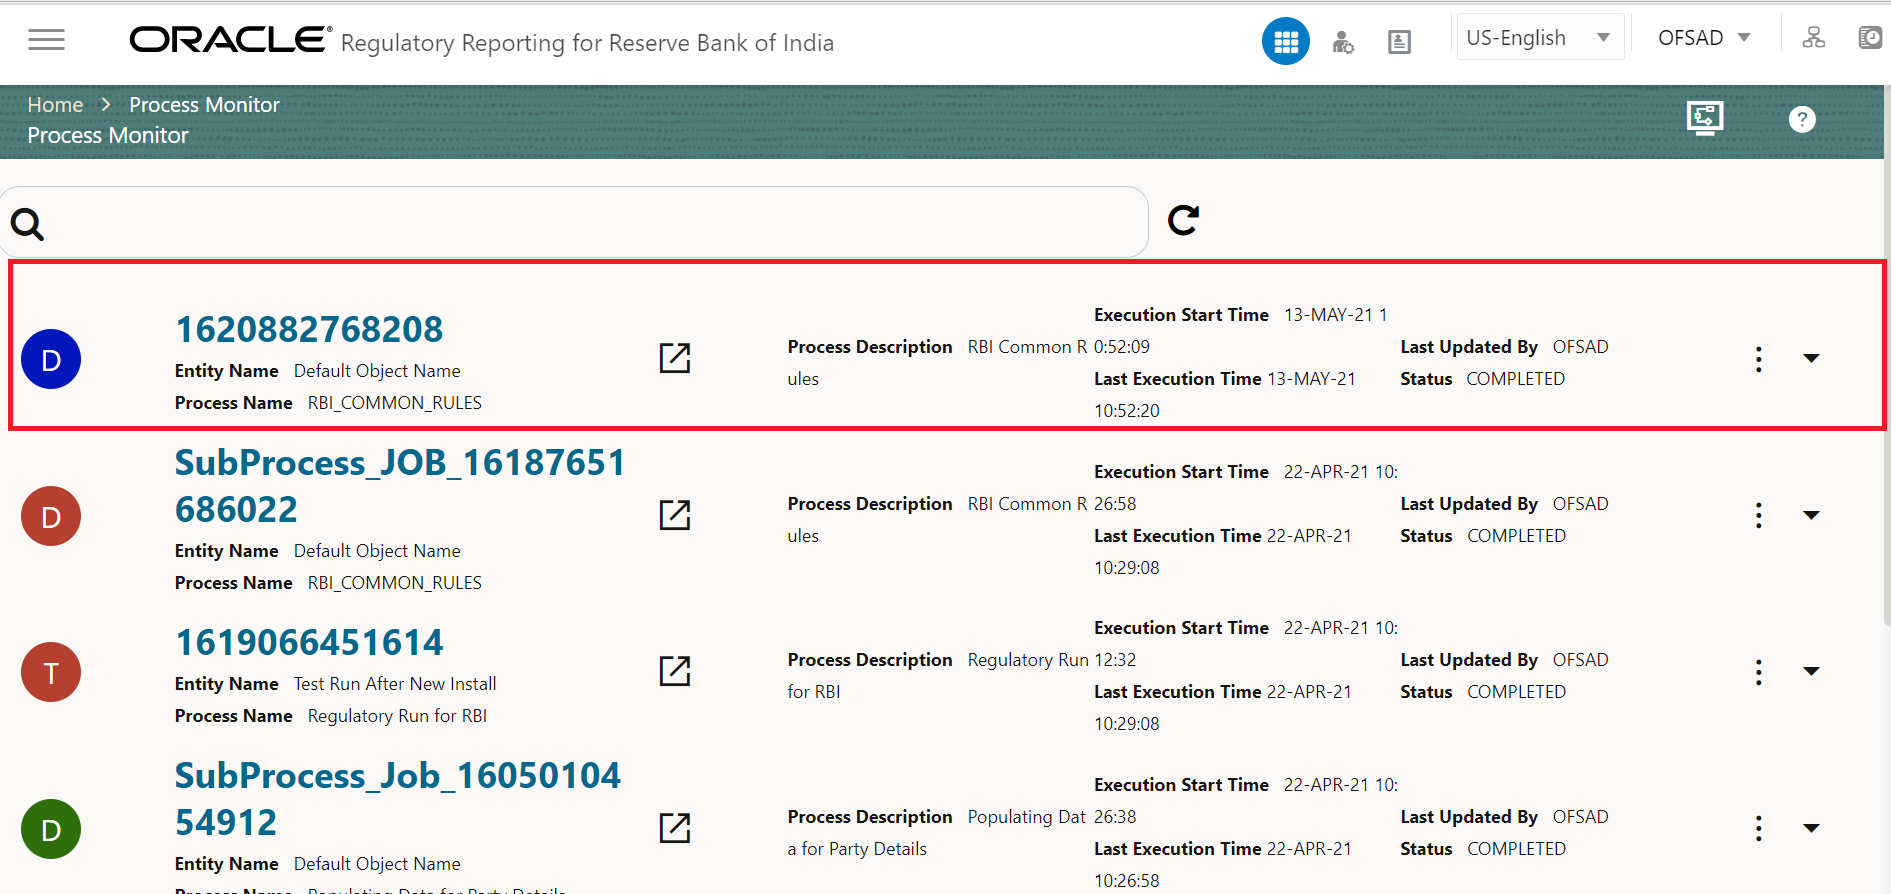
Task: Click the ORACLE logo
Action: 231,40
